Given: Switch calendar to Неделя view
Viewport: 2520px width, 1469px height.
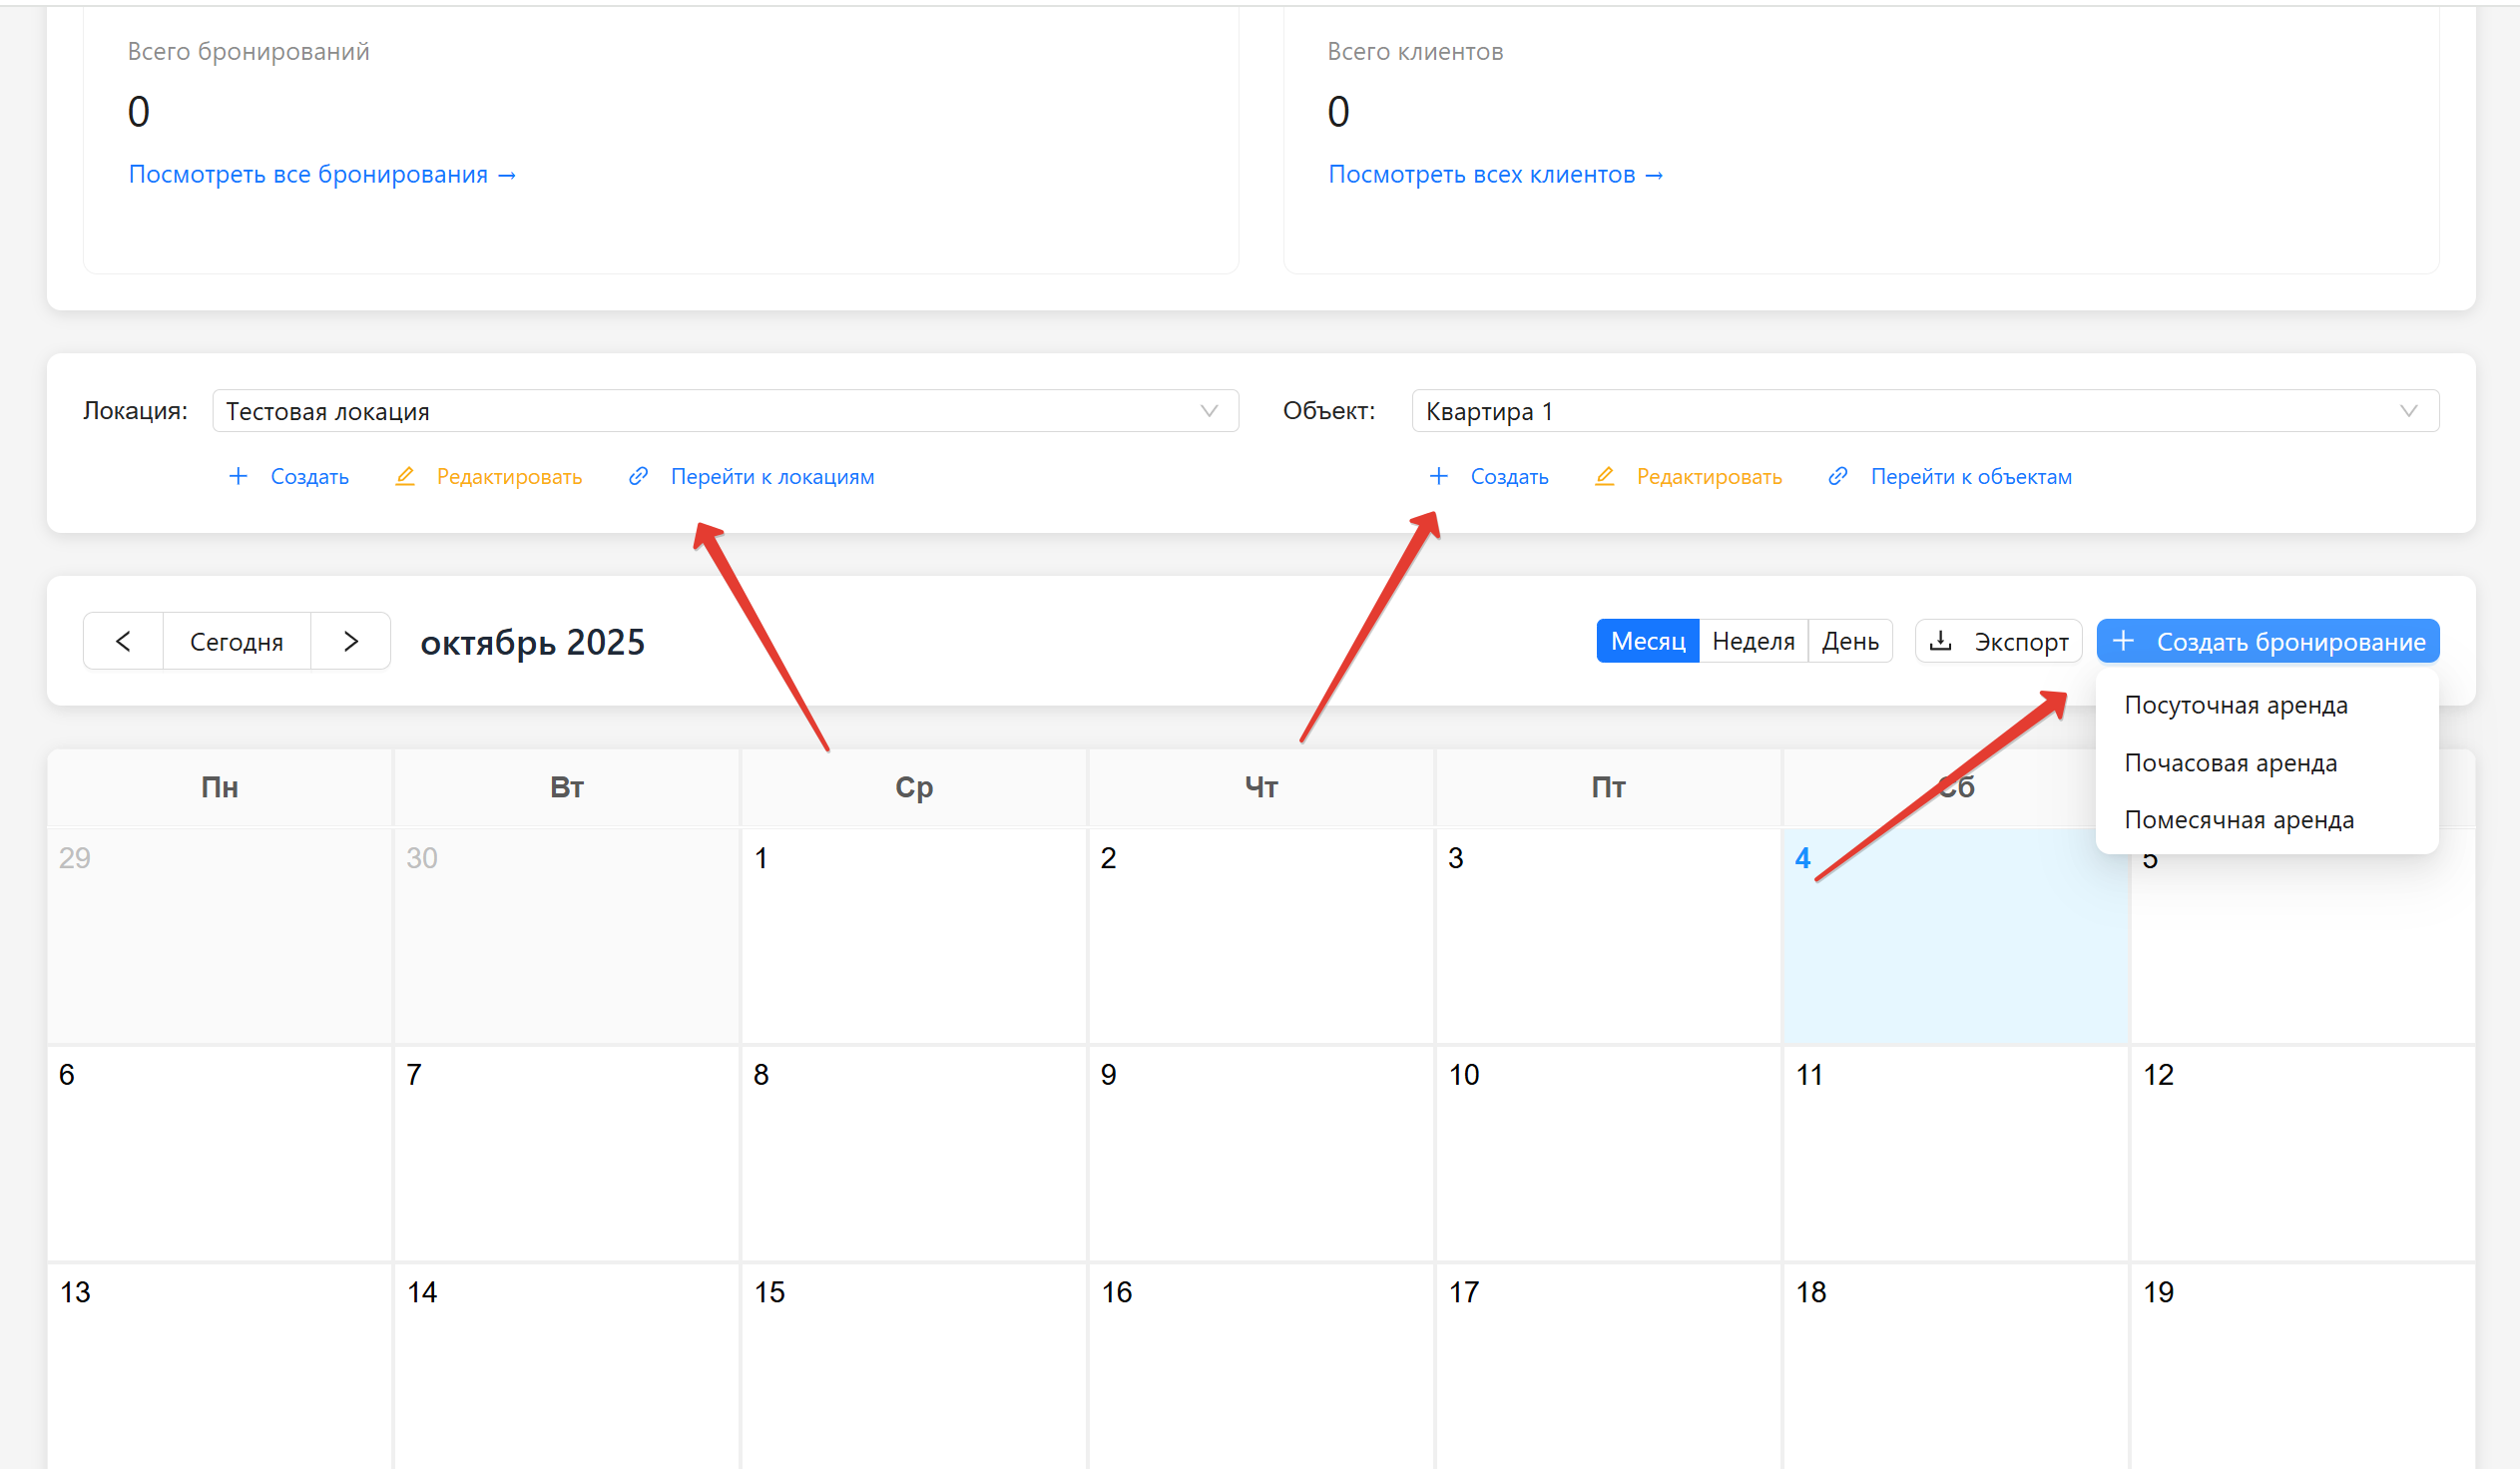Looking at the screenshot, I should point(1753,641).
